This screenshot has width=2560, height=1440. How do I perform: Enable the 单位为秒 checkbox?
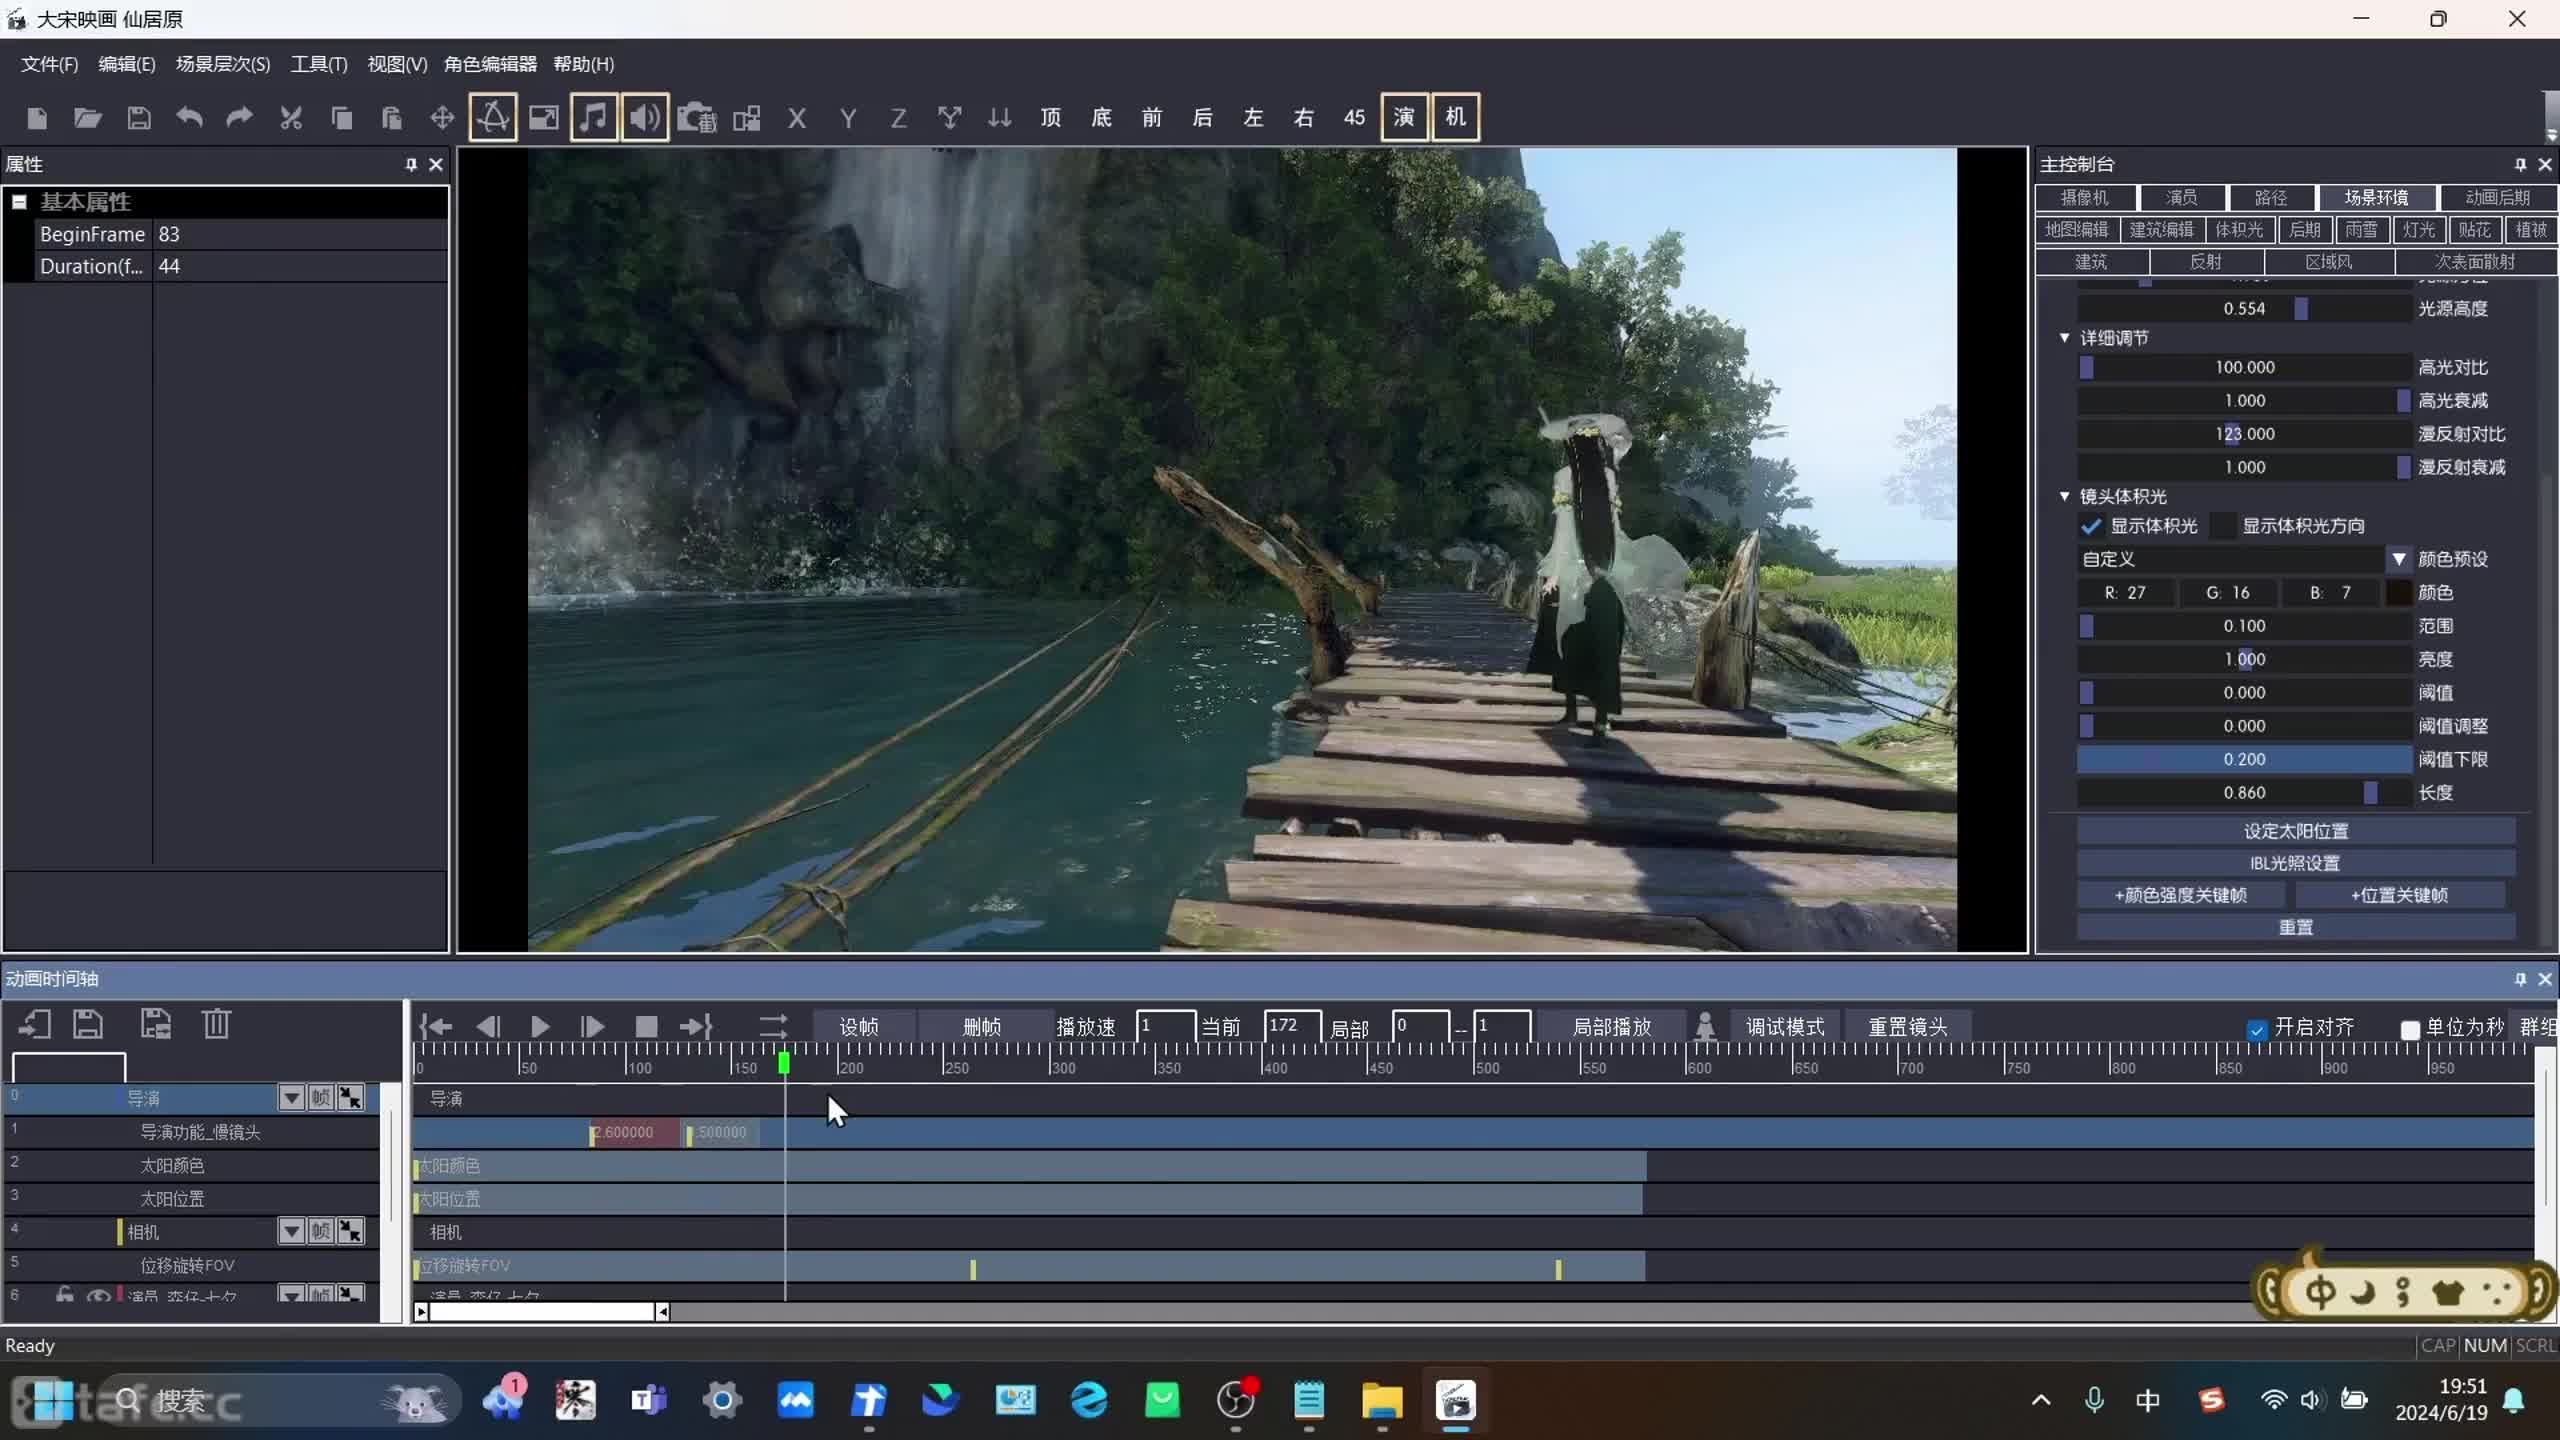2410,1029
